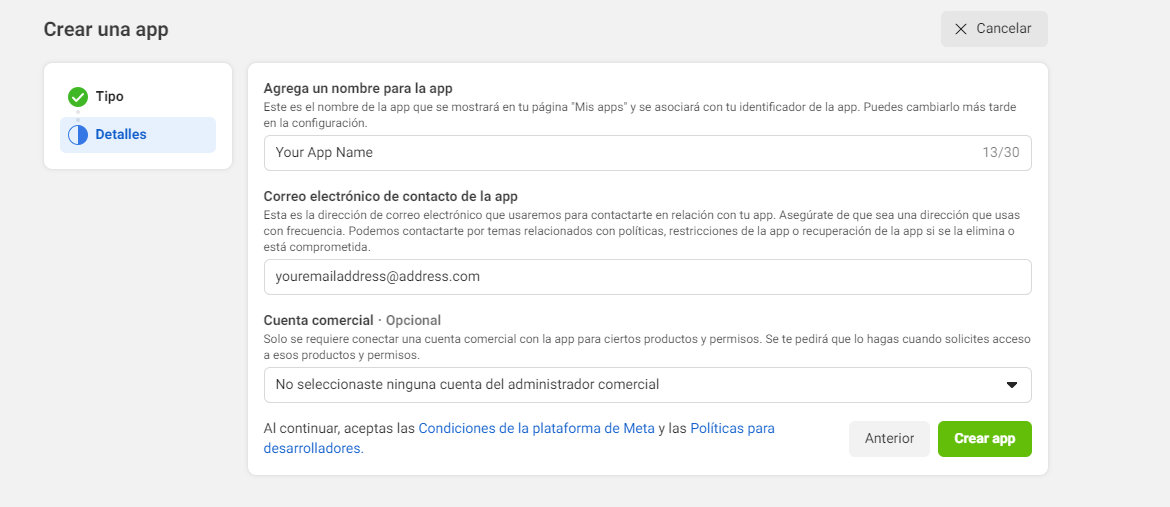
Task: Open the Condiciones de la plataforma de Meta link
Action: 536,428
